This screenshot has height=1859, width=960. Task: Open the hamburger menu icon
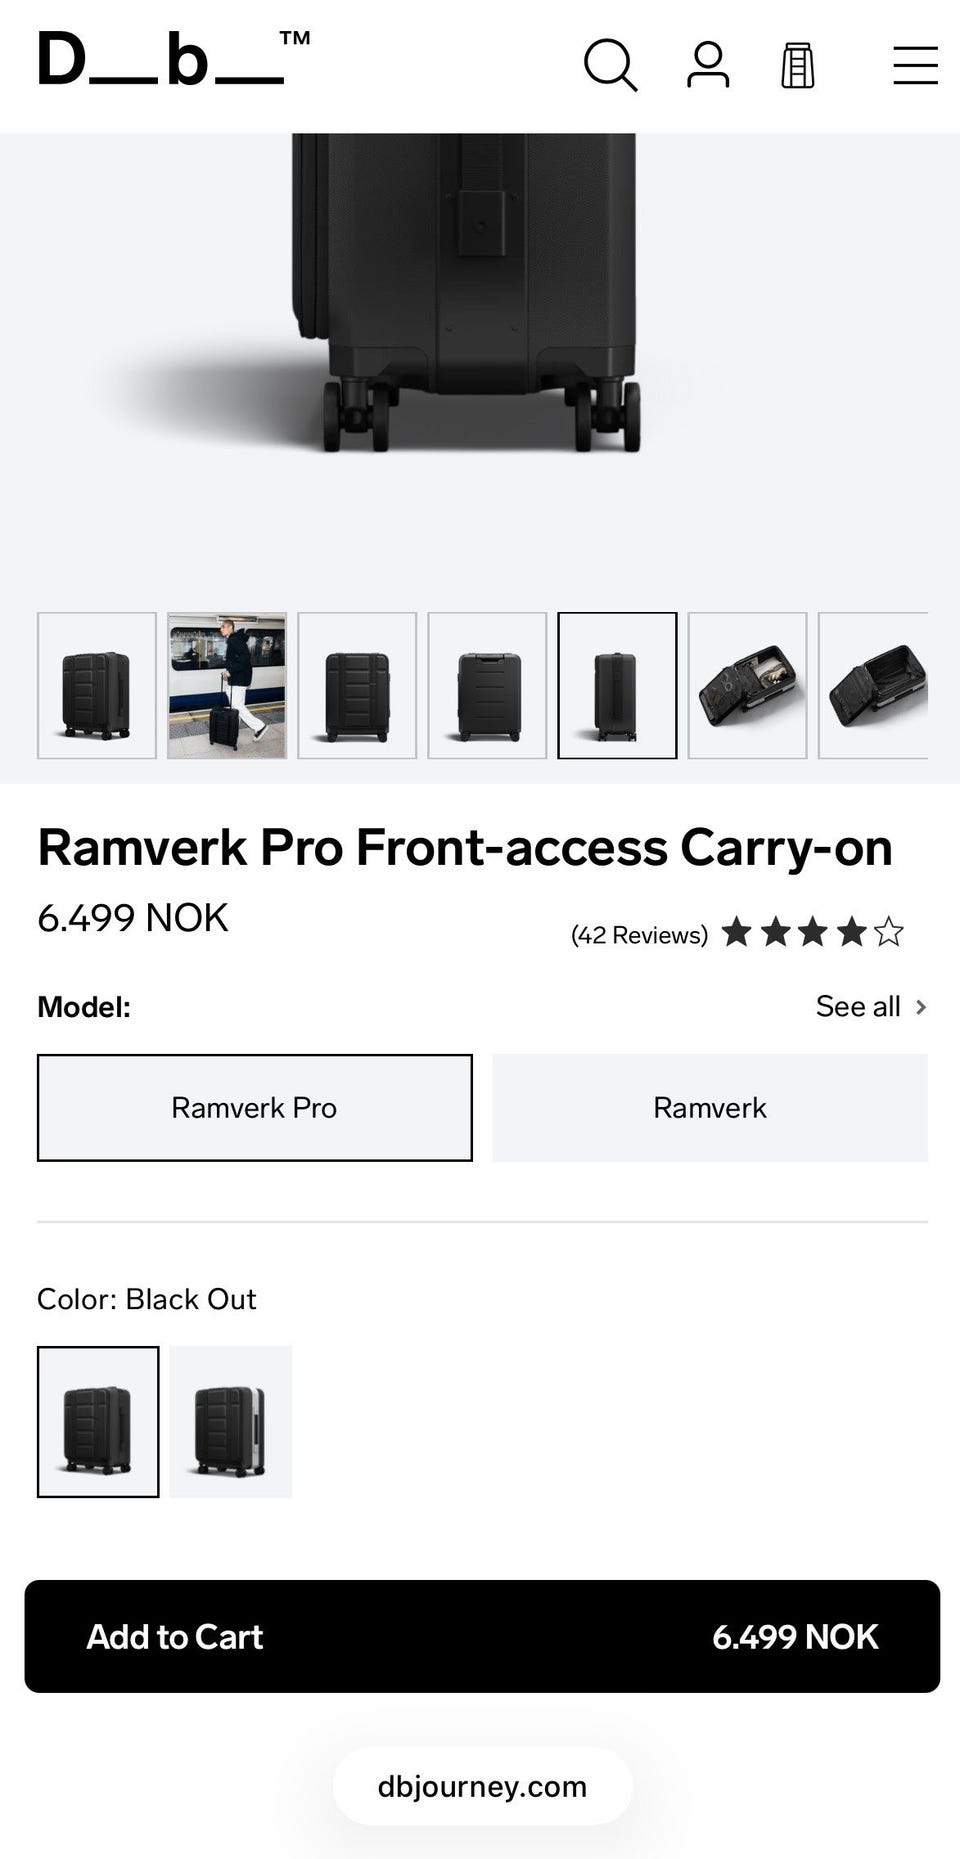915,66
